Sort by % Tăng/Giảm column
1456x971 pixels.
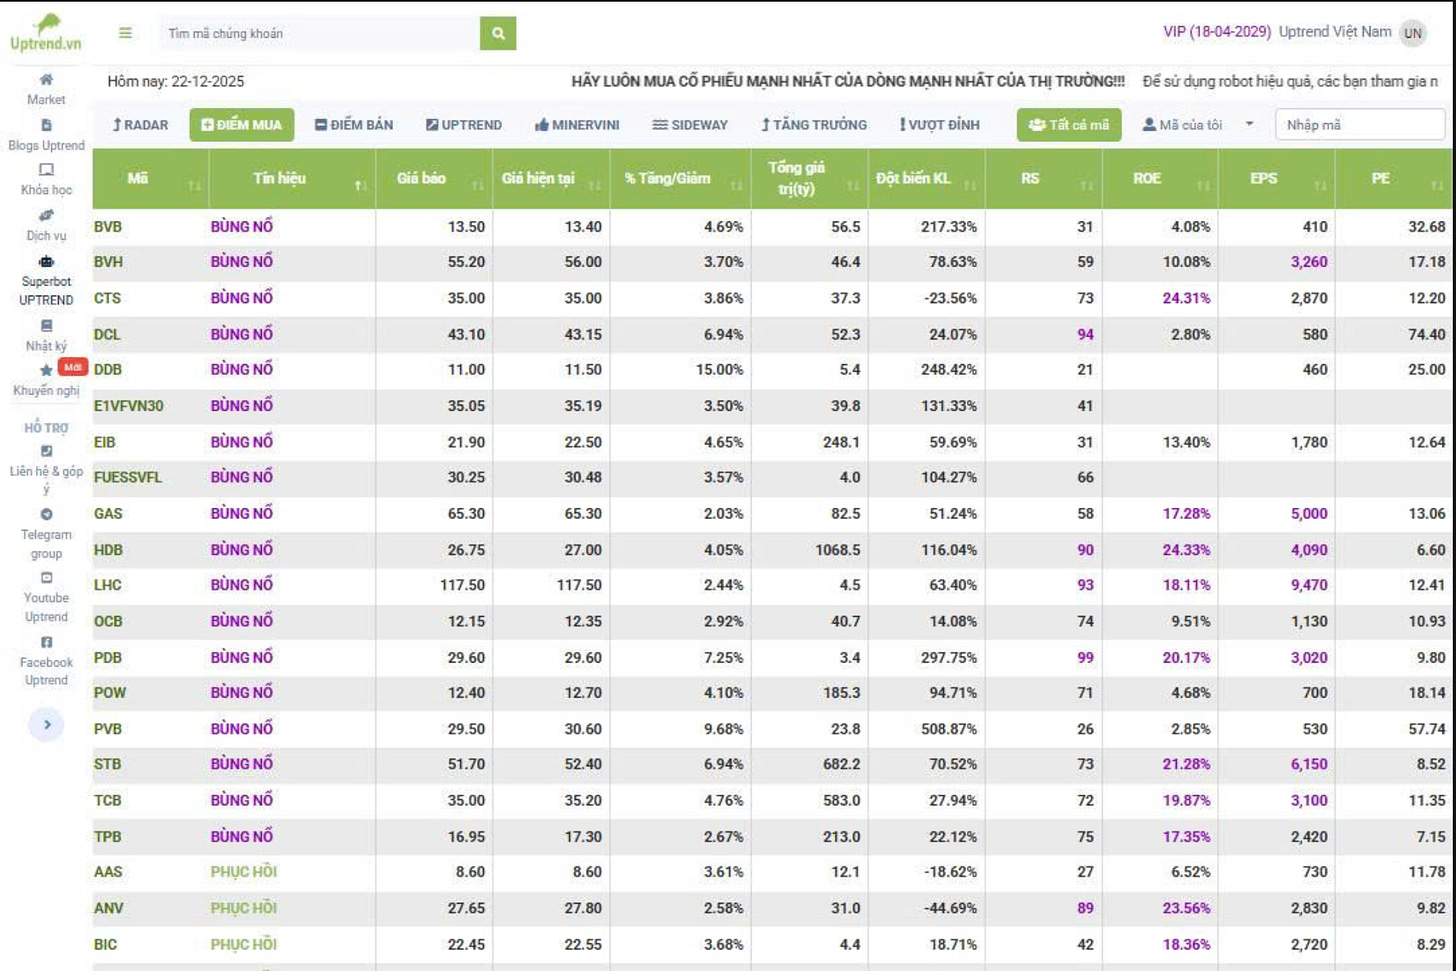tap(680, 179)
